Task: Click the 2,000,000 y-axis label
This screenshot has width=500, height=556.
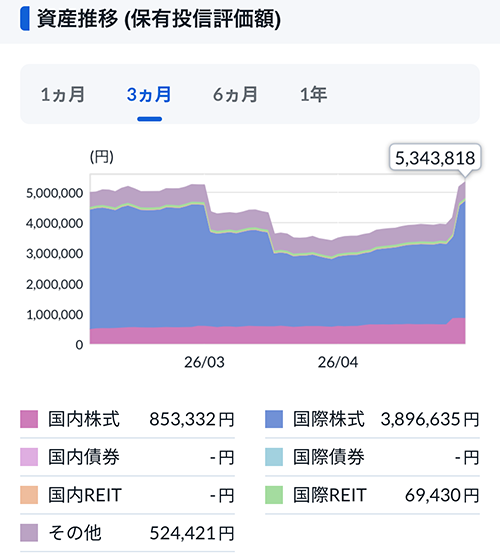Action: 55,284
